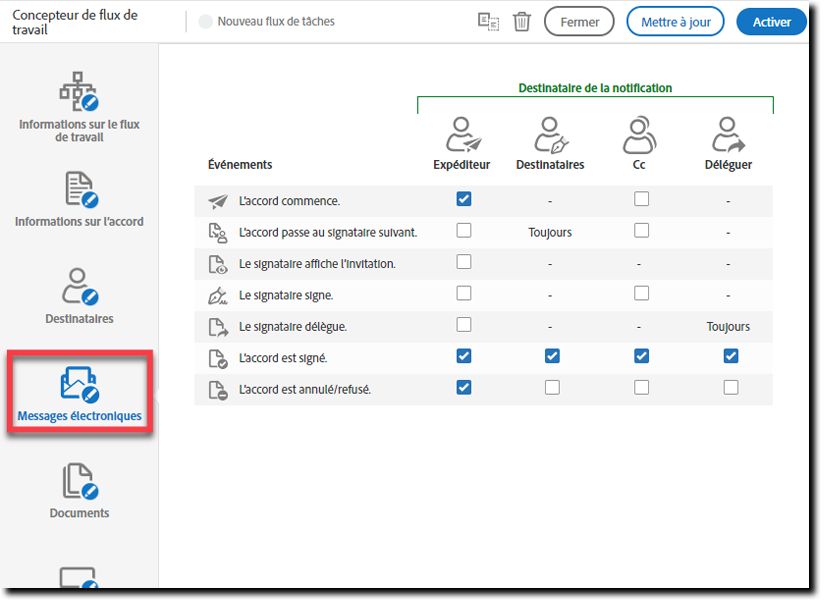This screenshot has height=600, width=830.
Task: Check Expéditeur for passe au signataire suivant
Action: pos(464,230)
